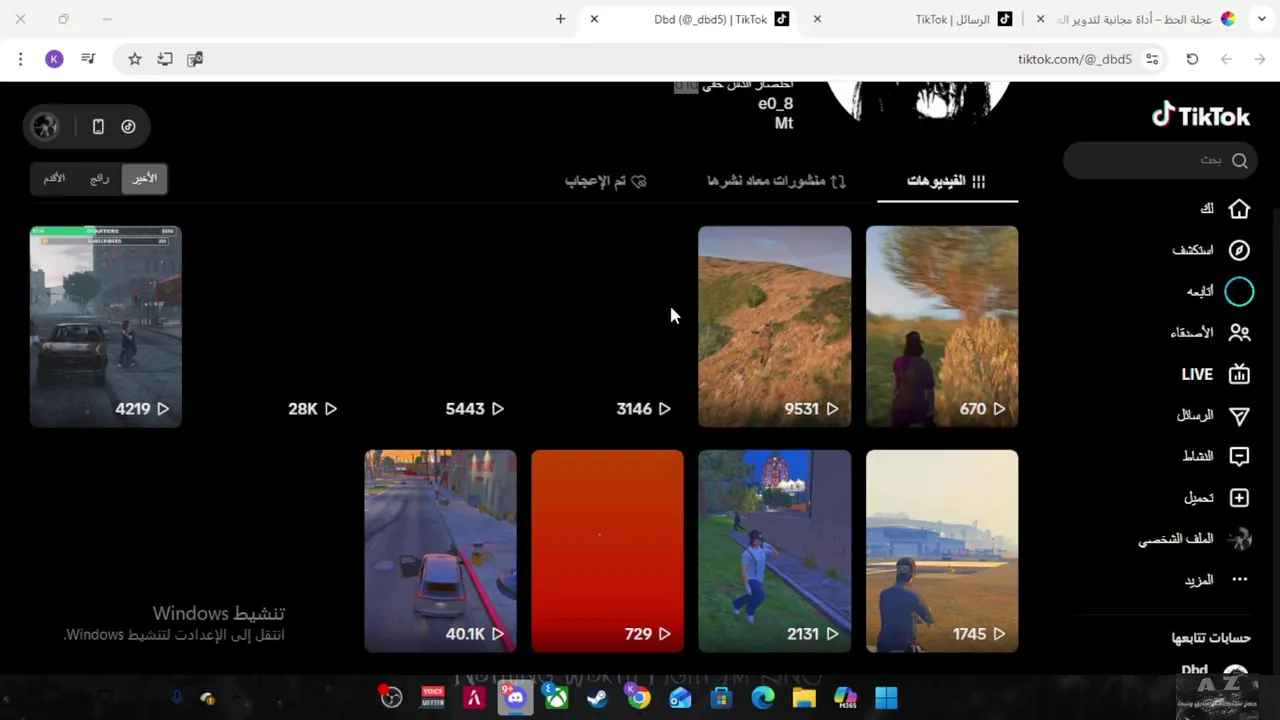Open the media control icon in Chrome toolbar
Viewport: 1280px width, 720px height.
click(x=88, y=59)
